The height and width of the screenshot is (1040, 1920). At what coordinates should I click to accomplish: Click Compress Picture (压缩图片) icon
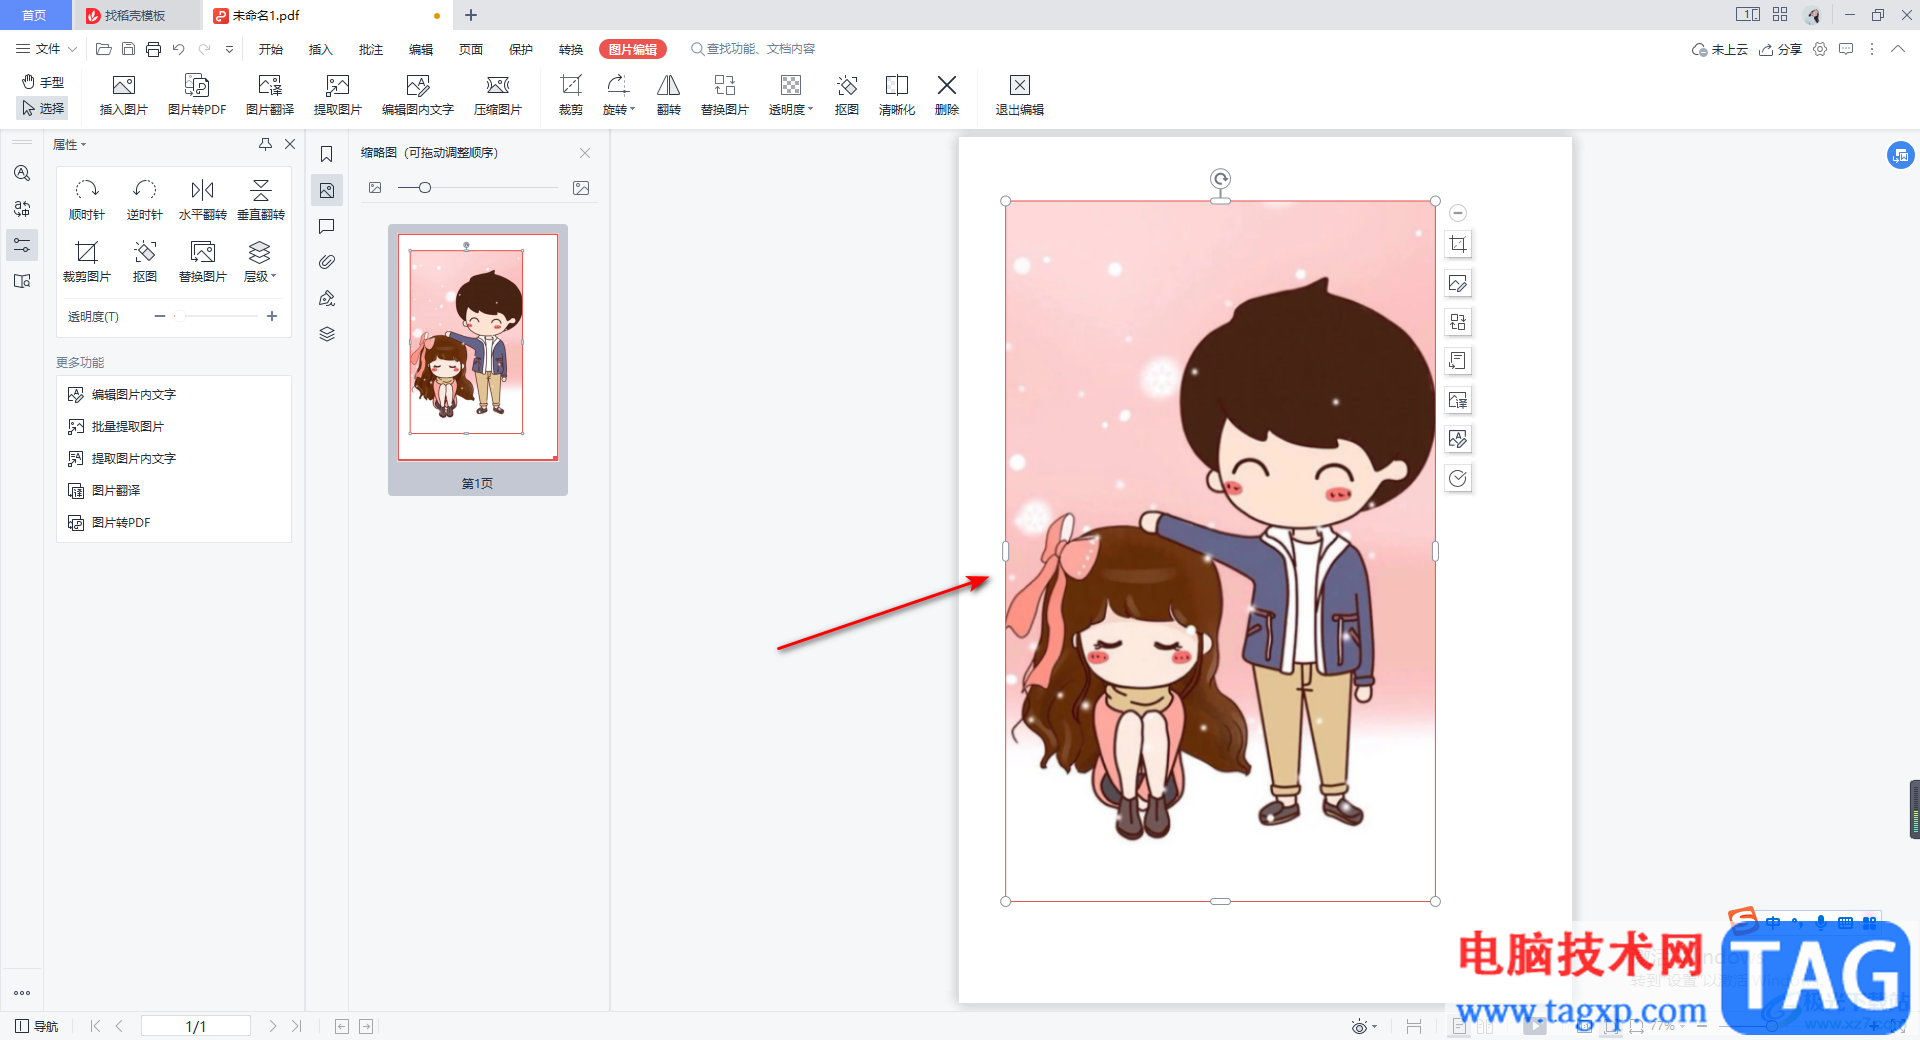(498, 96)
